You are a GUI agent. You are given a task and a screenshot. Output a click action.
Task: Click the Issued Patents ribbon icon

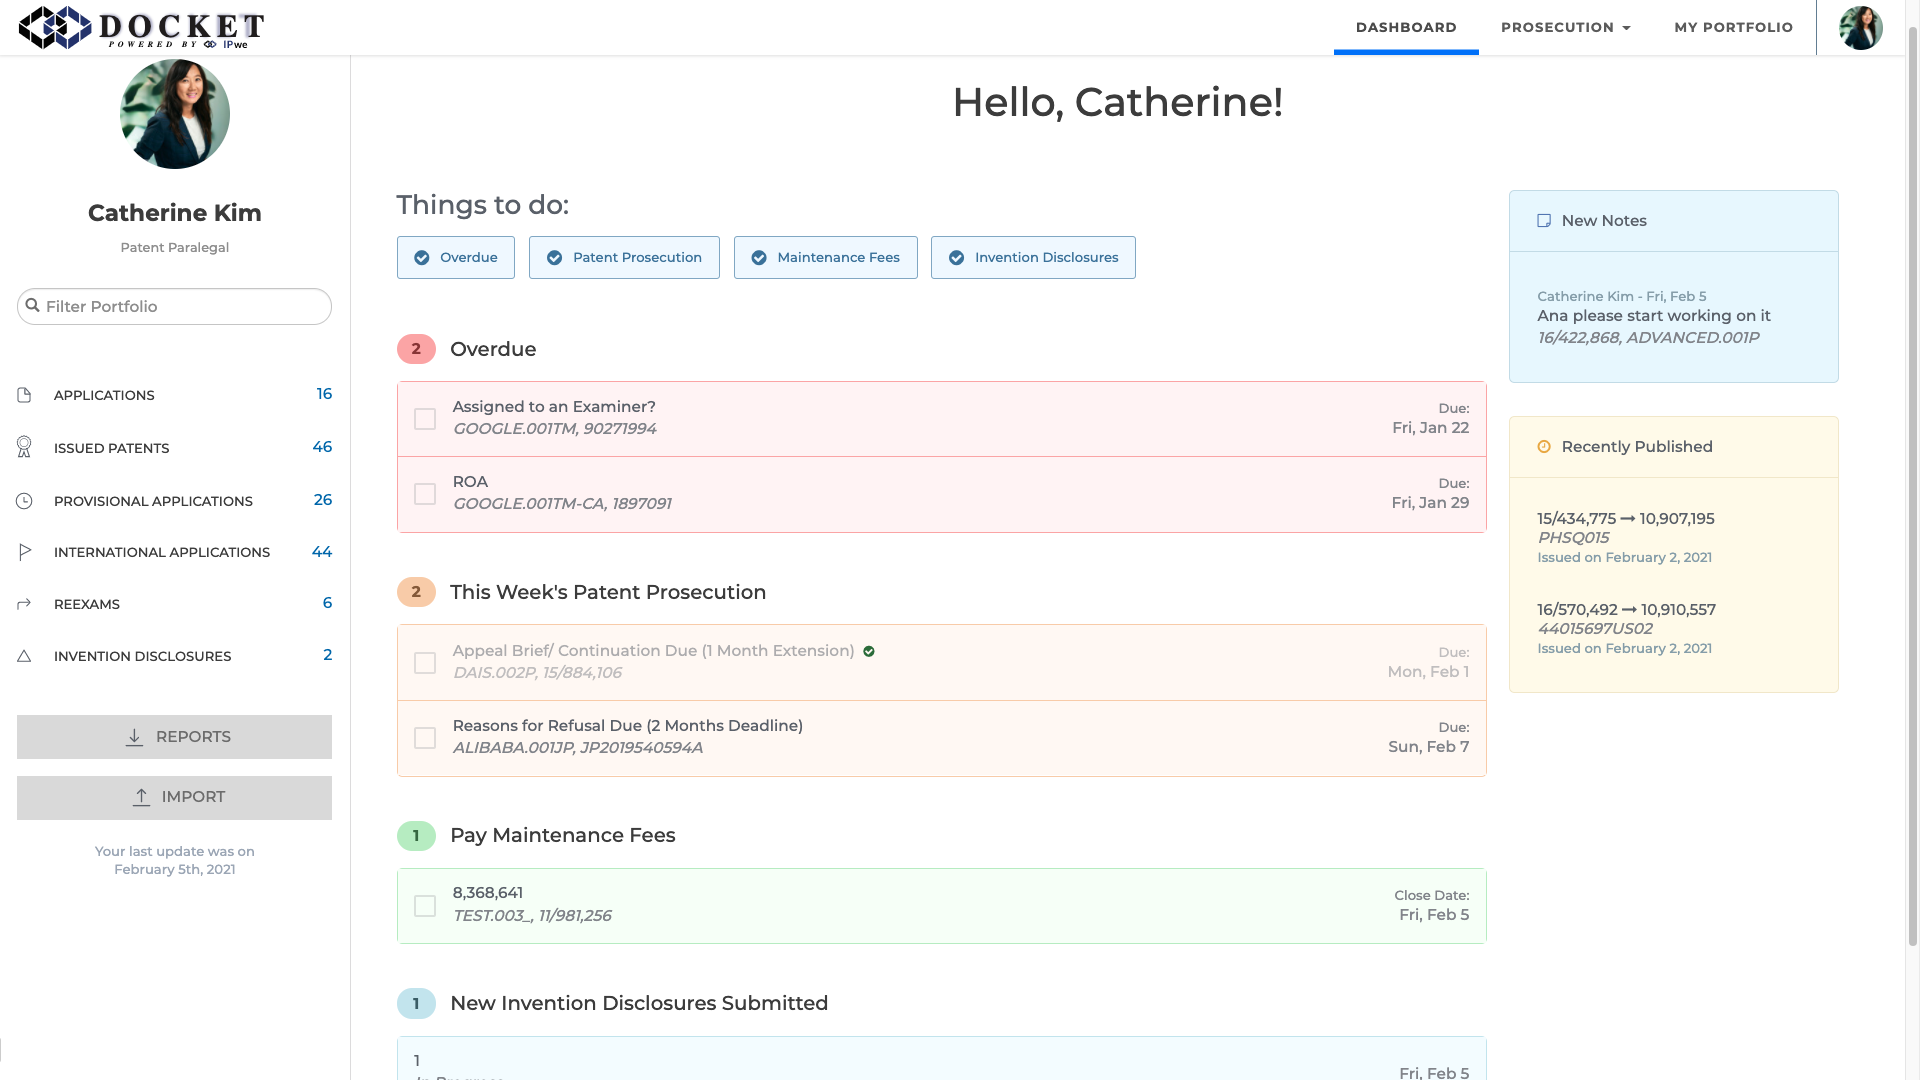coord(24,447)
